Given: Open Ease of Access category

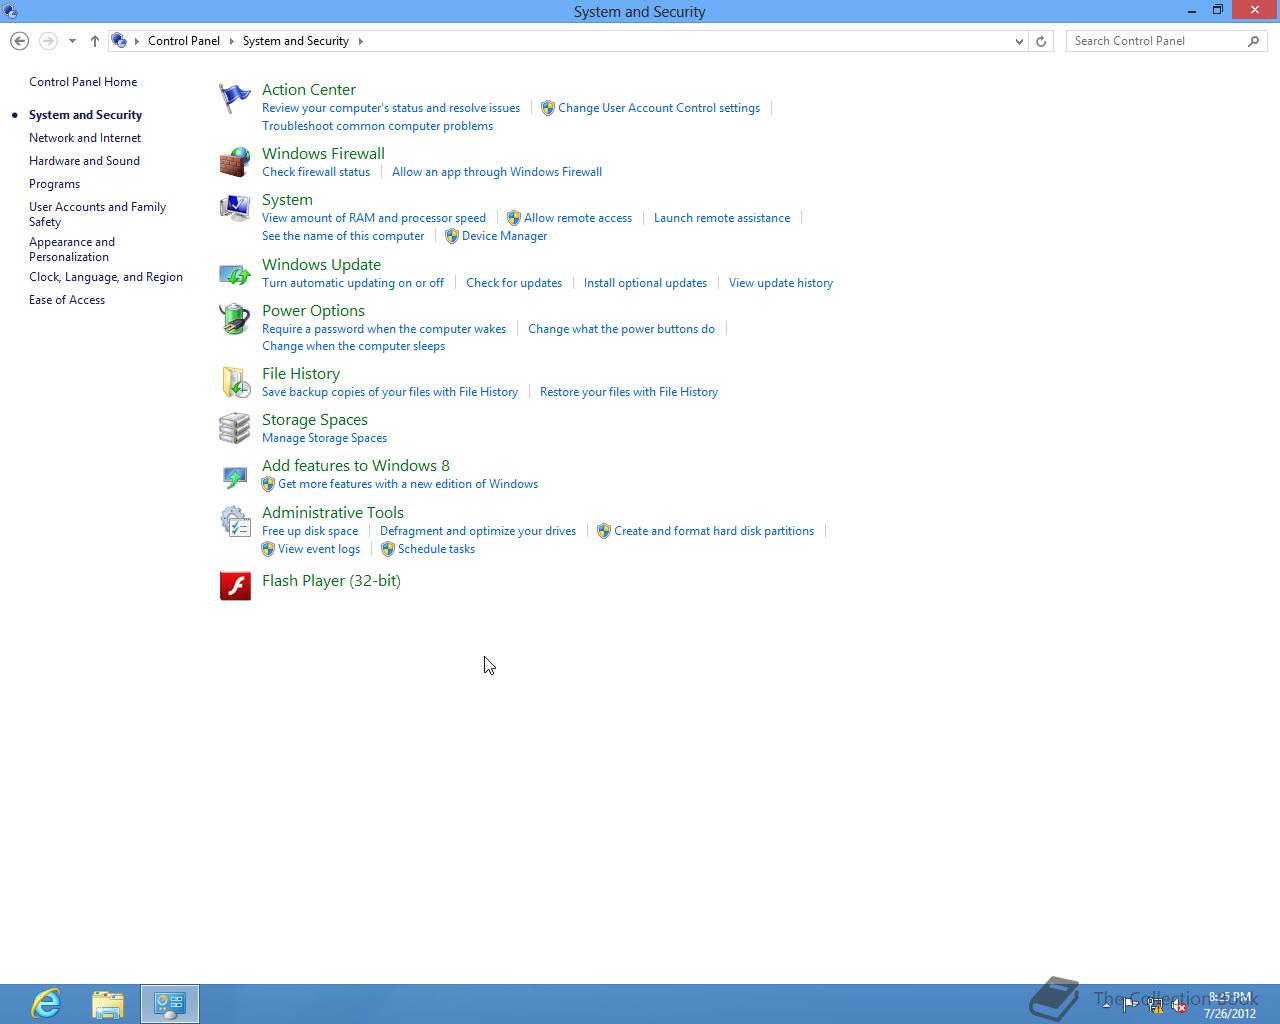Looking at the screenshot, I should 67,300.
